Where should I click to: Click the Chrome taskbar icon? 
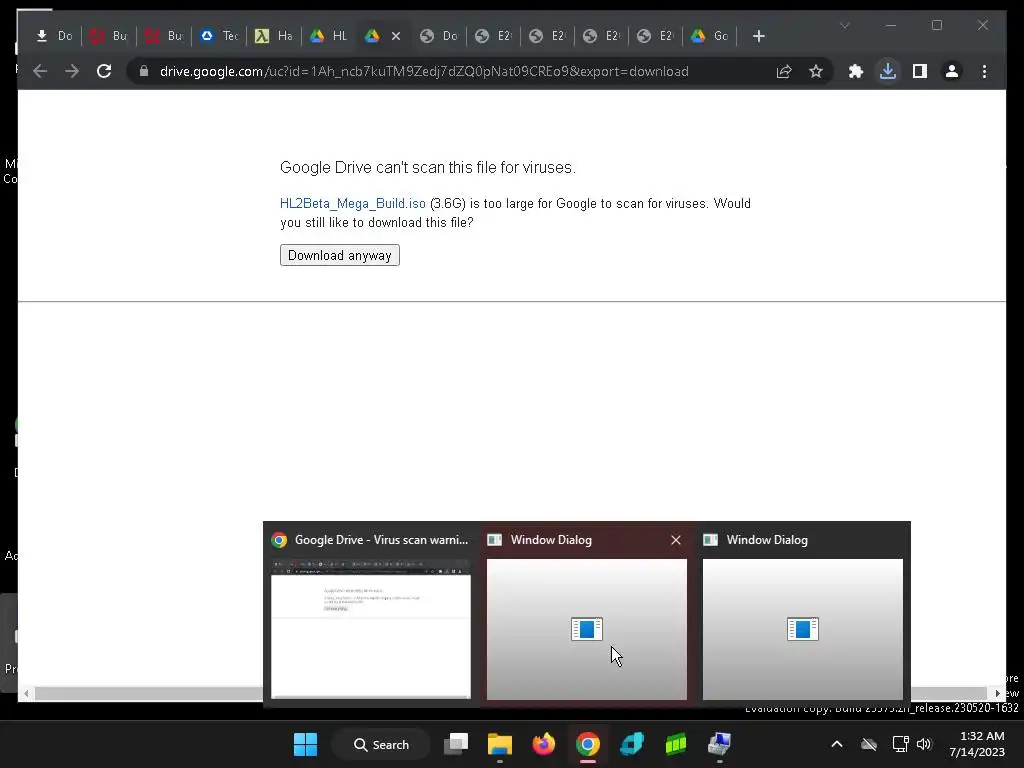pyautogui.click(x=588, y=744)
